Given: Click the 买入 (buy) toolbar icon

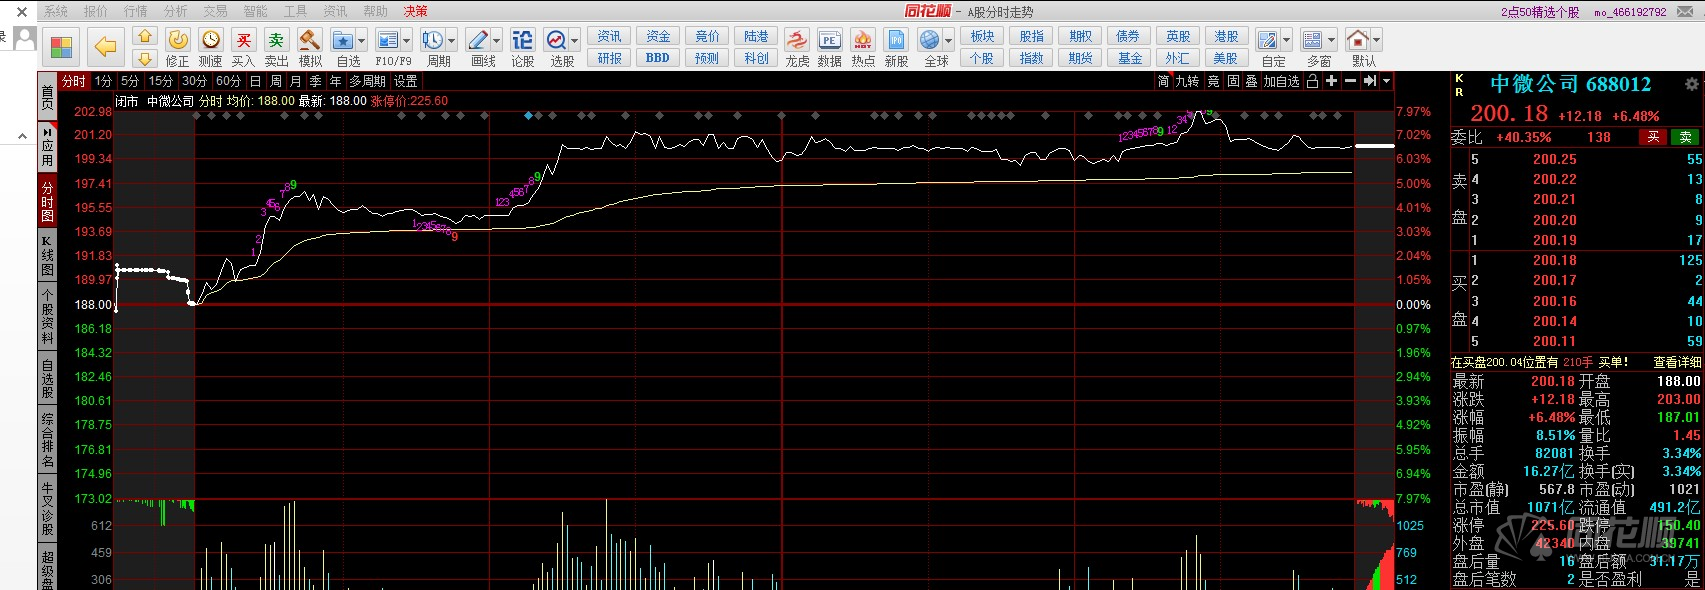Looking at the screenshot, I should (243, 41).
